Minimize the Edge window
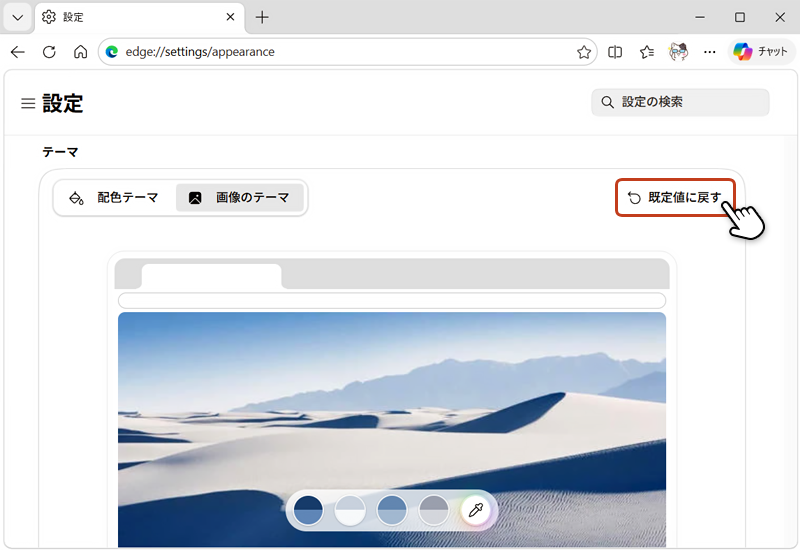800x550 pixels. click(x=700, y=17)
